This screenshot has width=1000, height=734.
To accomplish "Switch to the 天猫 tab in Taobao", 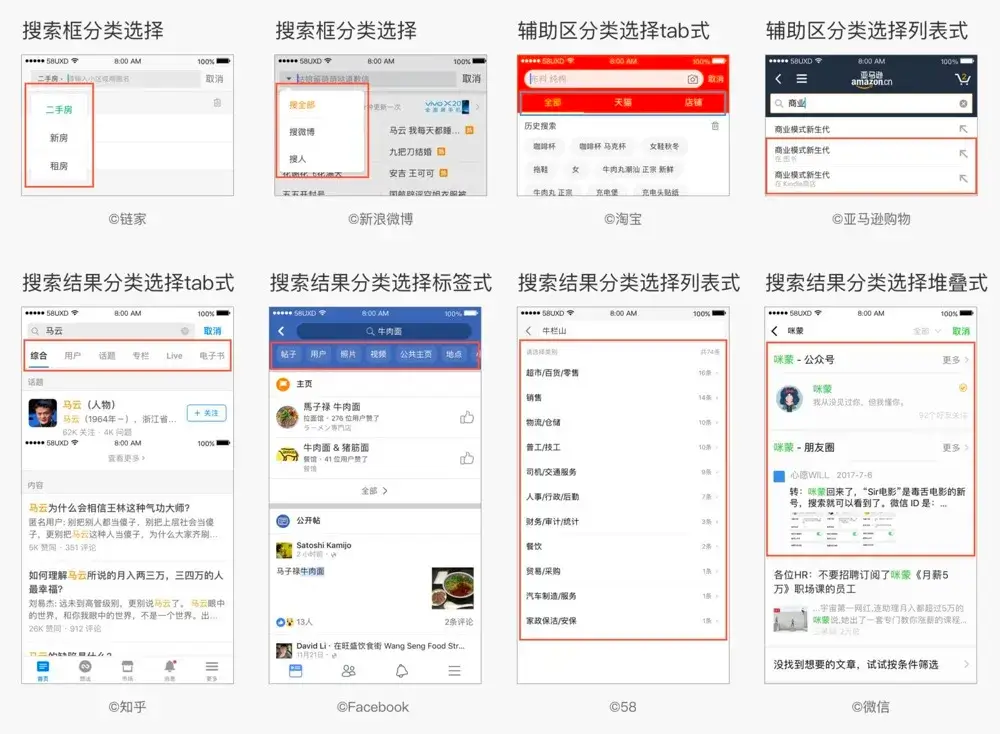I will click(x=622, y=102).
